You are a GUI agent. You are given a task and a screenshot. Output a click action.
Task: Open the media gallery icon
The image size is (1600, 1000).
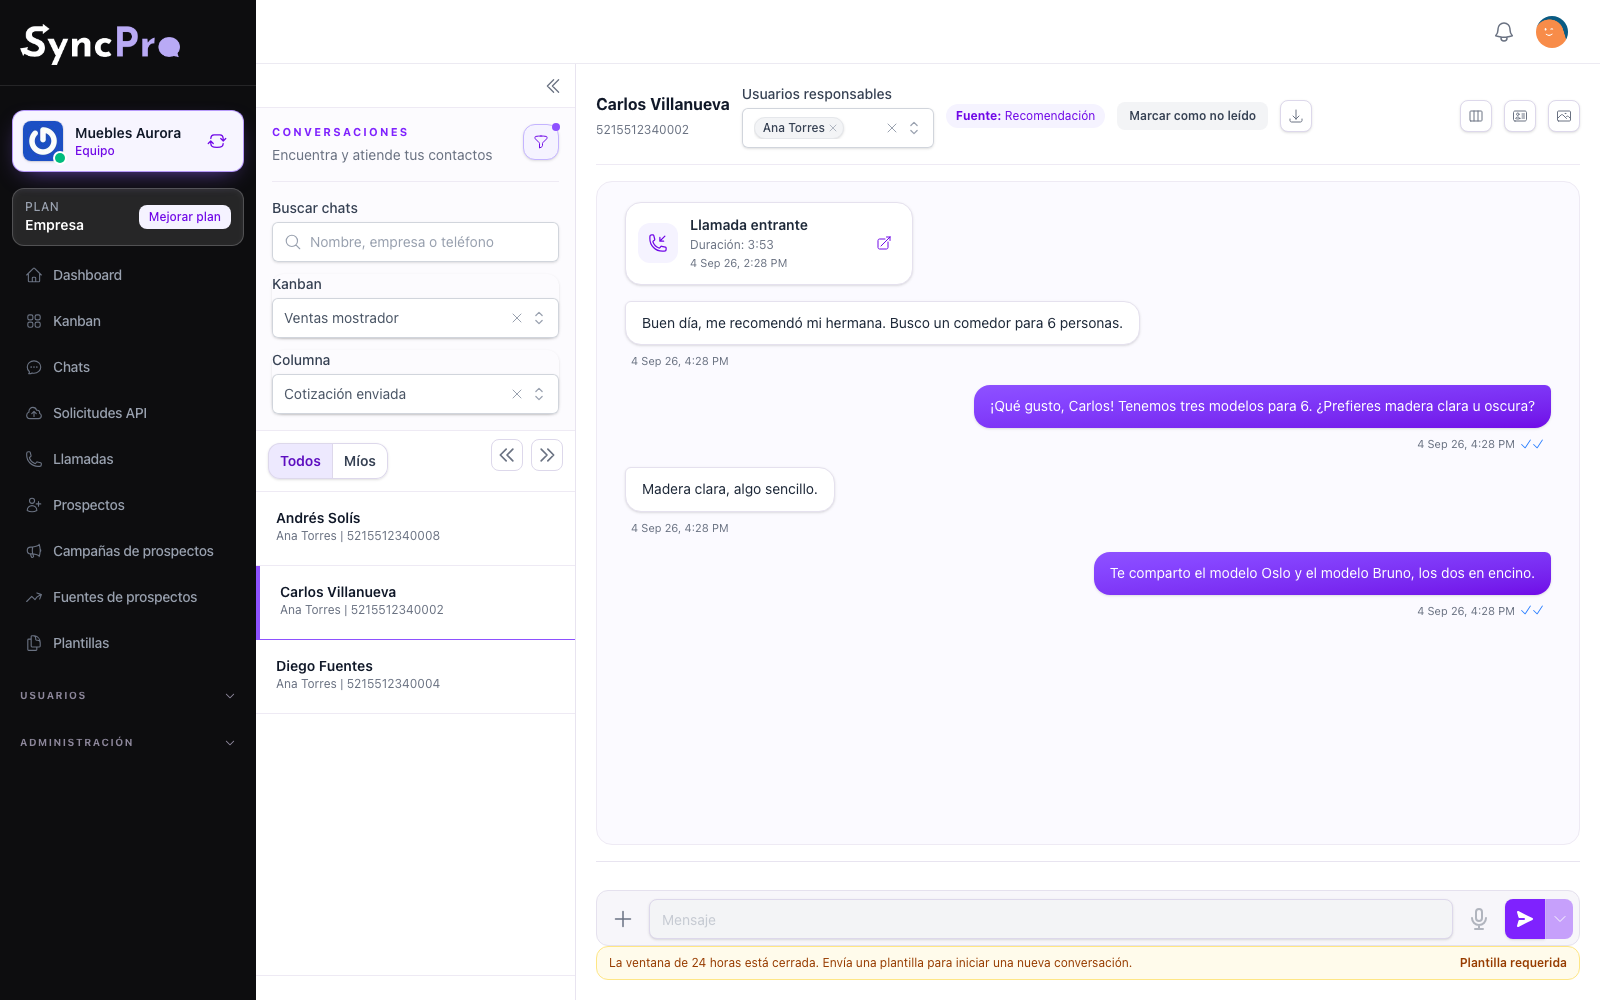[x=1564, y=116]
